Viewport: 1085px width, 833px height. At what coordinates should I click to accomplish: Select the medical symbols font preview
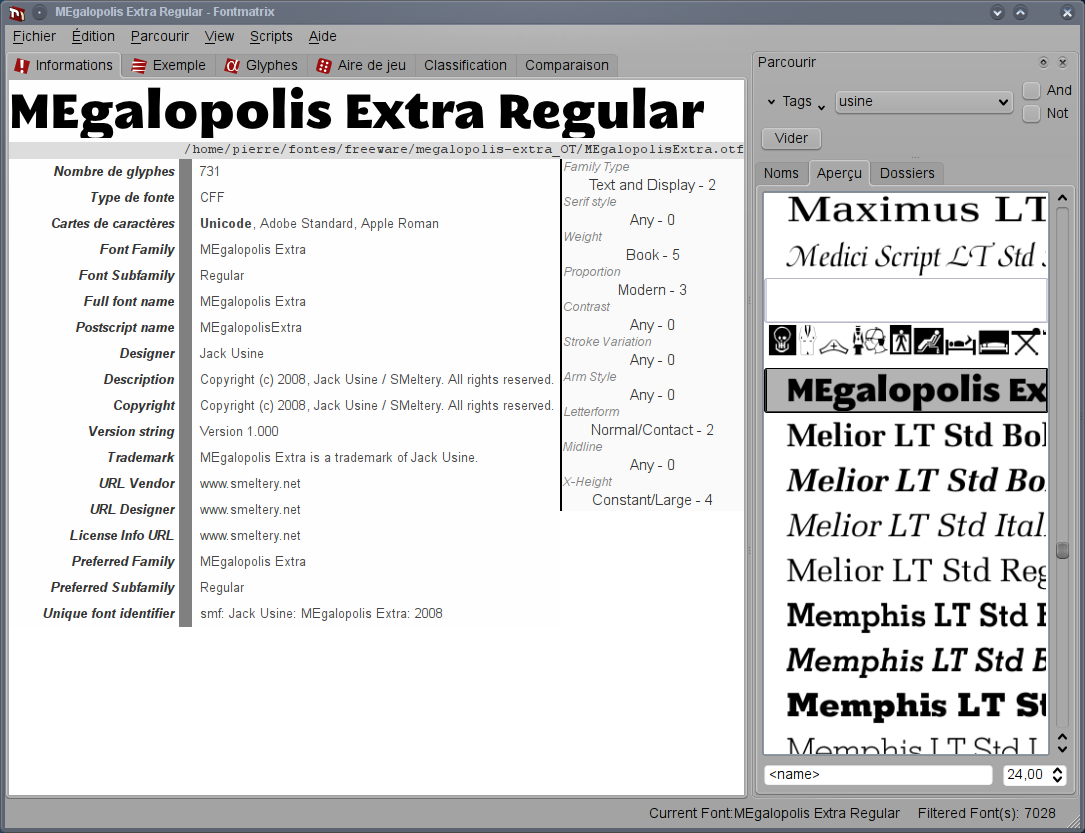click(906, 340)
